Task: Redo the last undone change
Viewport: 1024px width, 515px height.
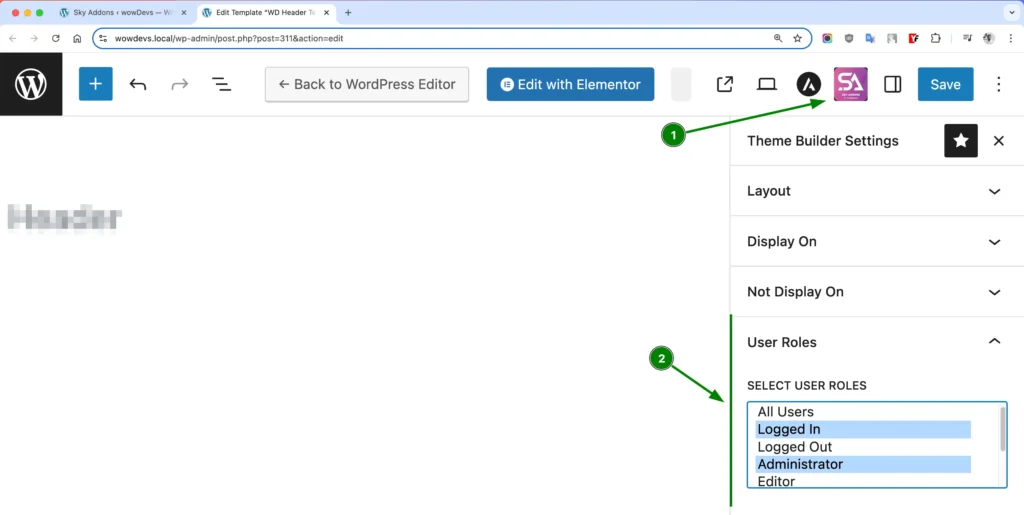Action: coord(180,84)
